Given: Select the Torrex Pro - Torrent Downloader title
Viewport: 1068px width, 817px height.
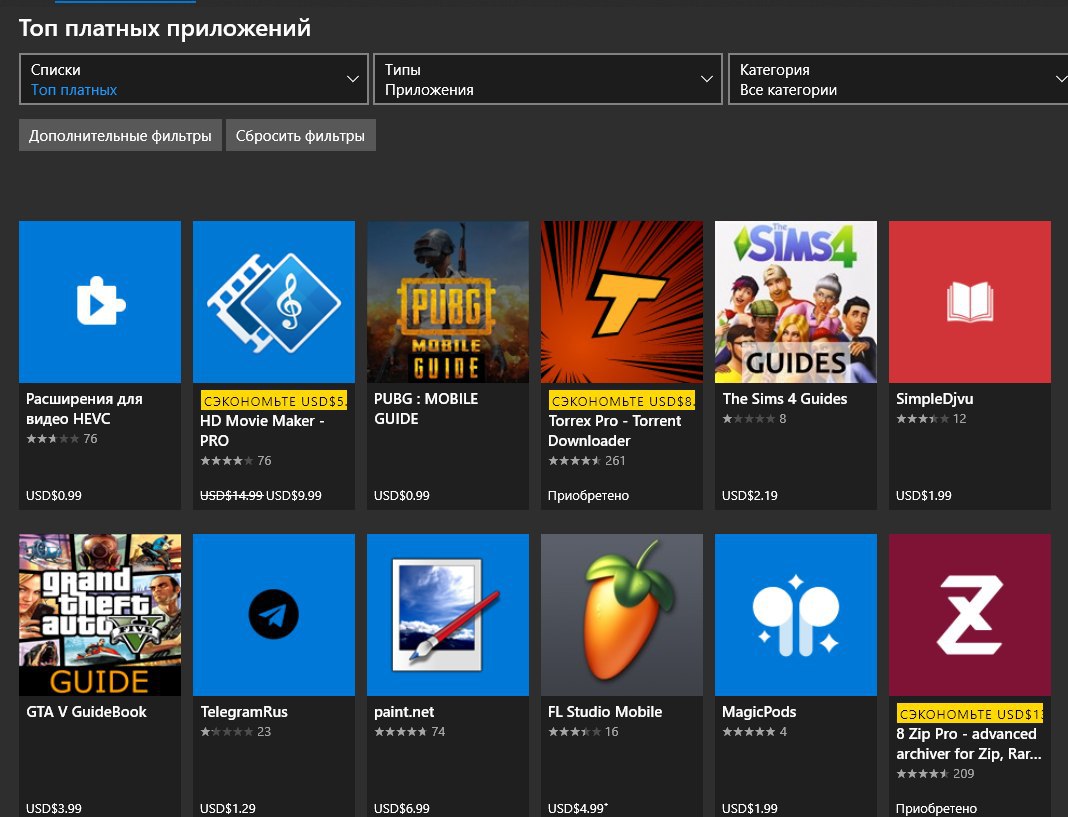Looking at the screenshot, I should [x=614, y=431].
